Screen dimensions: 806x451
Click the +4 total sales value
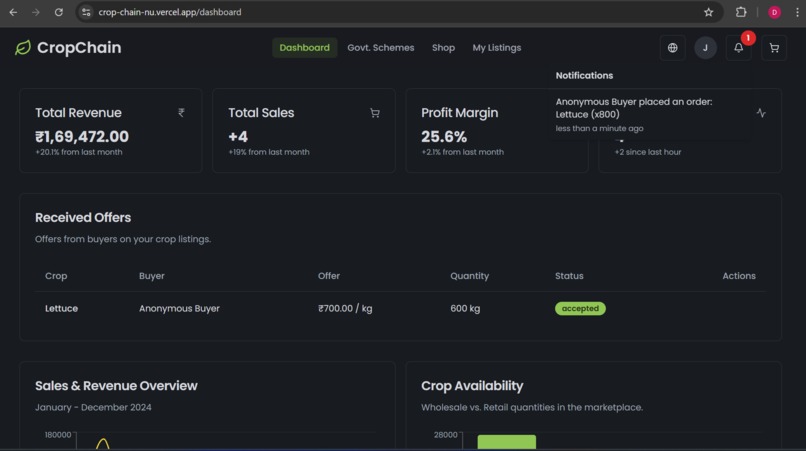click(x=238, y=136)
